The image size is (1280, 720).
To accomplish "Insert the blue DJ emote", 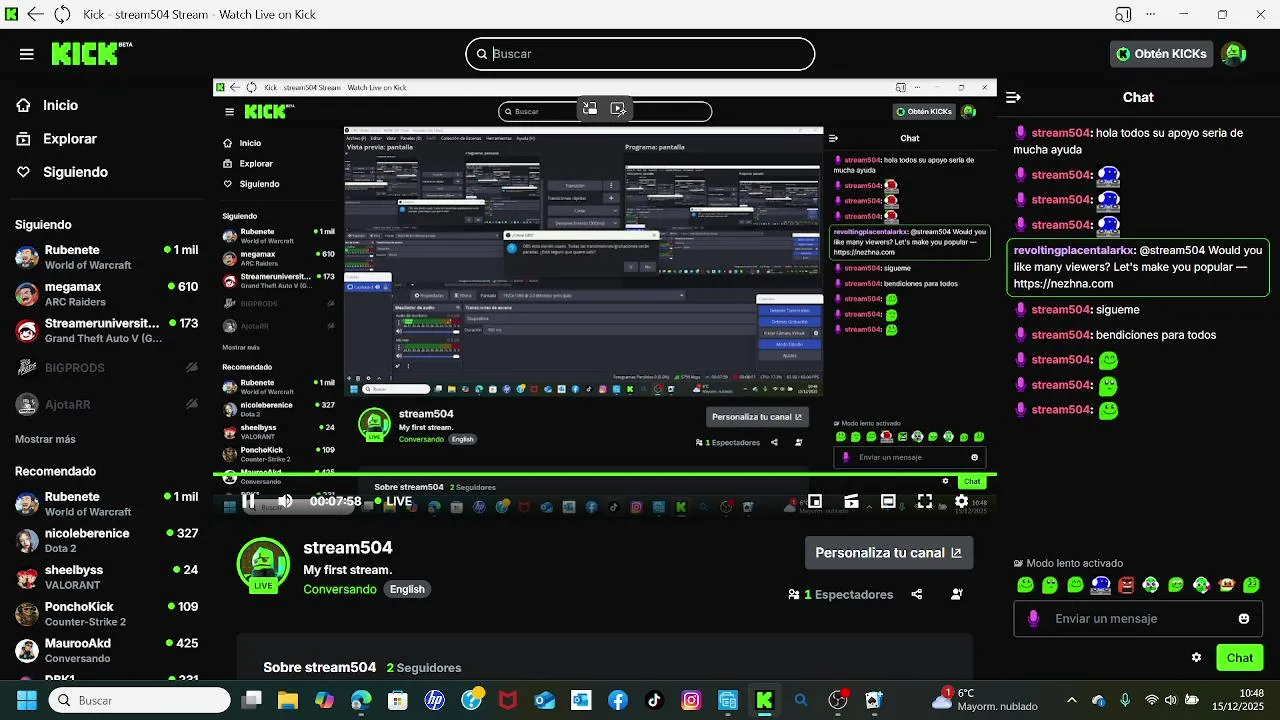I will [x=1100, y=585].
